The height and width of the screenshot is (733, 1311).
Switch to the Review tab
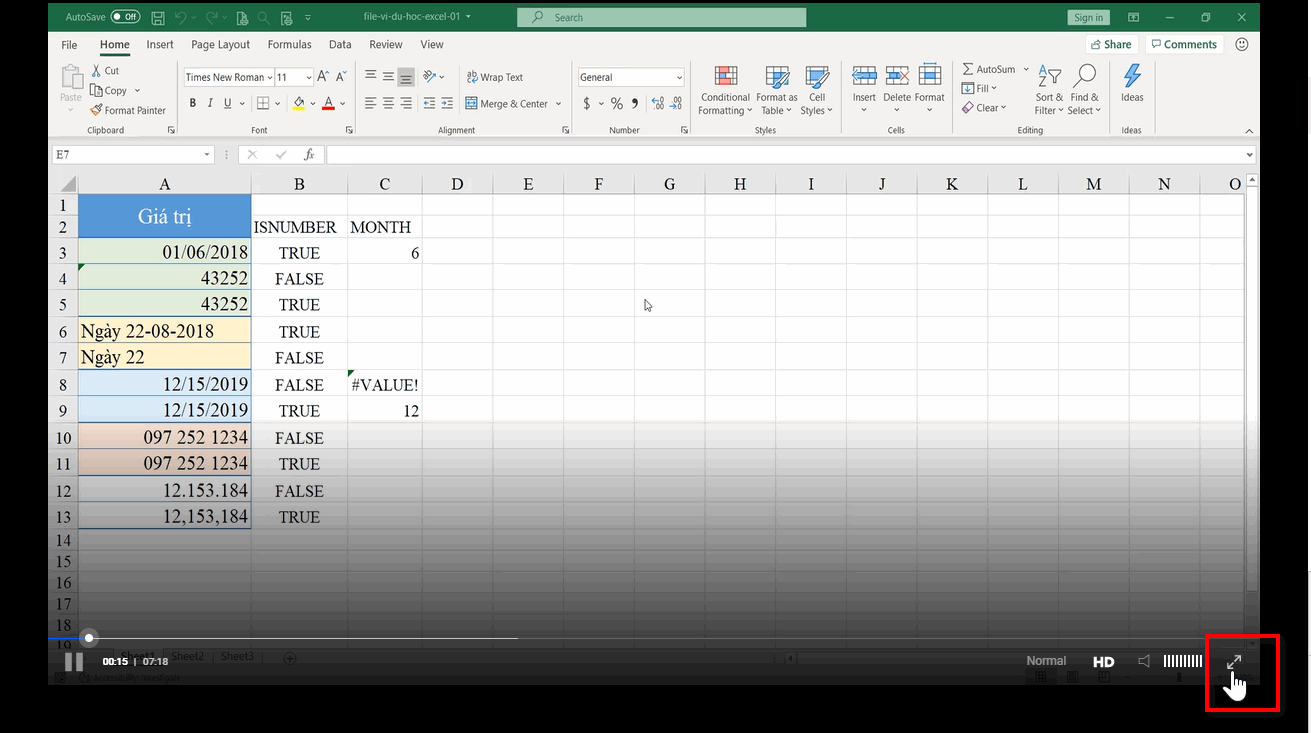coord(385,45)
